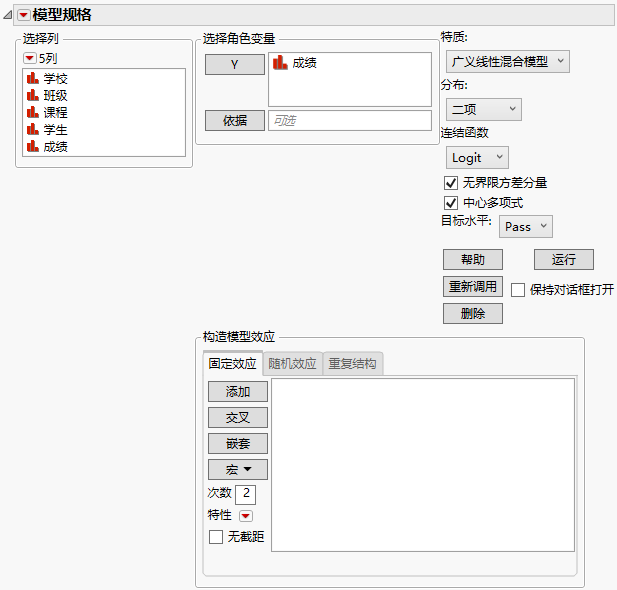Viewport: 617px width, 590px height.
Task: Click the 运行 button to run model
Action: pyautogui.click(x=563, y=259)
